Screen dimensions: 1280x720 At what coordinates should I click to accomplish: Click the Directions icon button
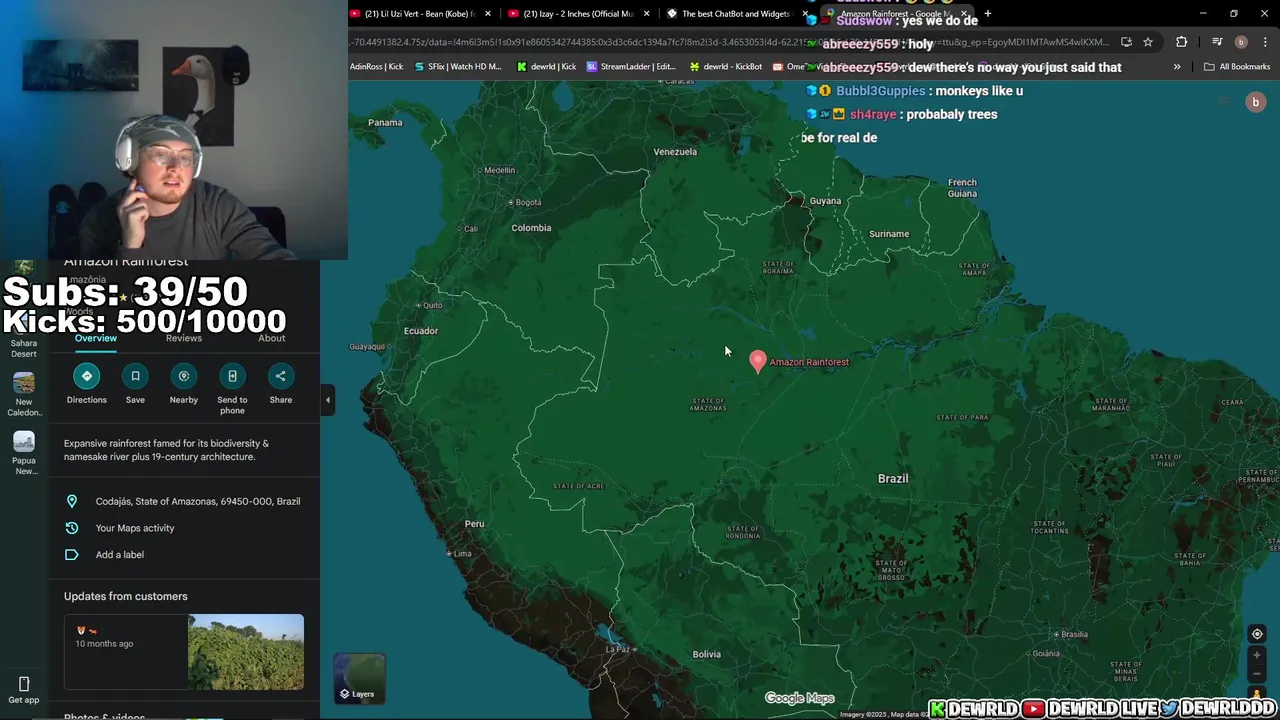(x=87, y=376)
